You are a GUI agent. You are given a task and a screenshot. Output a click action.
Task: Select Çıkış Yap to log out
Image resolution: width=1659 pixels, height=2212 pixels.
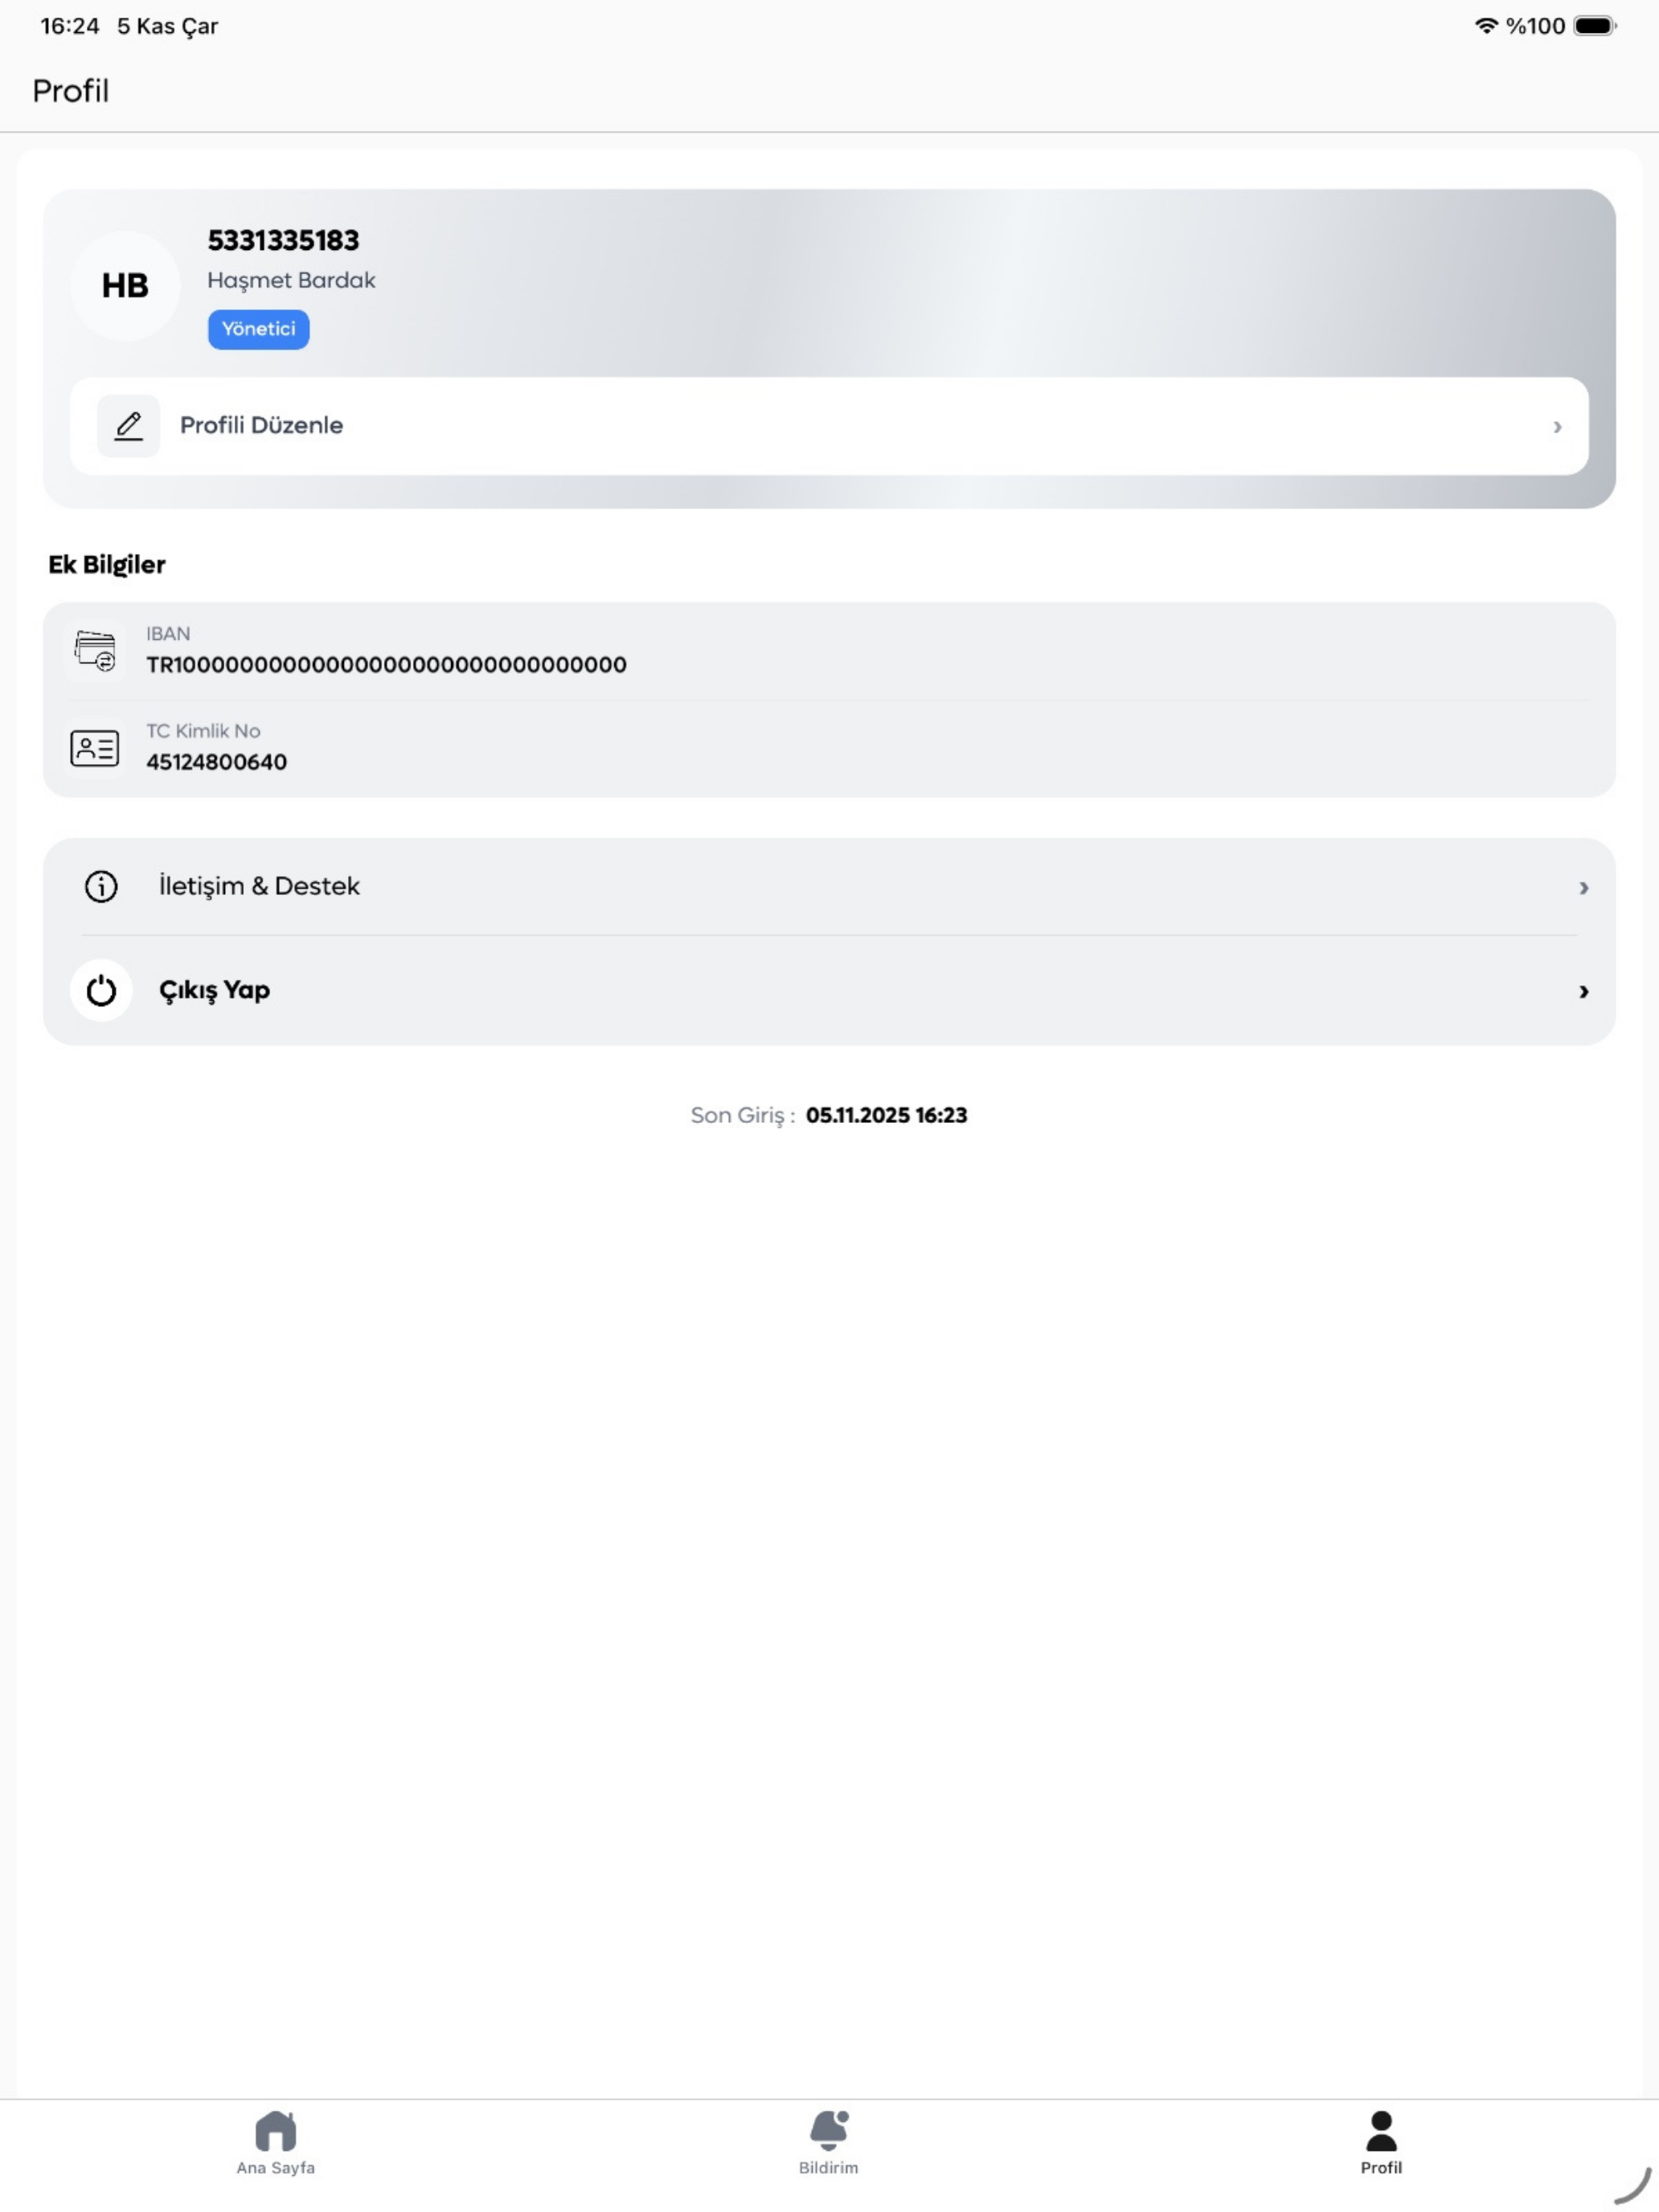point(829,991)
